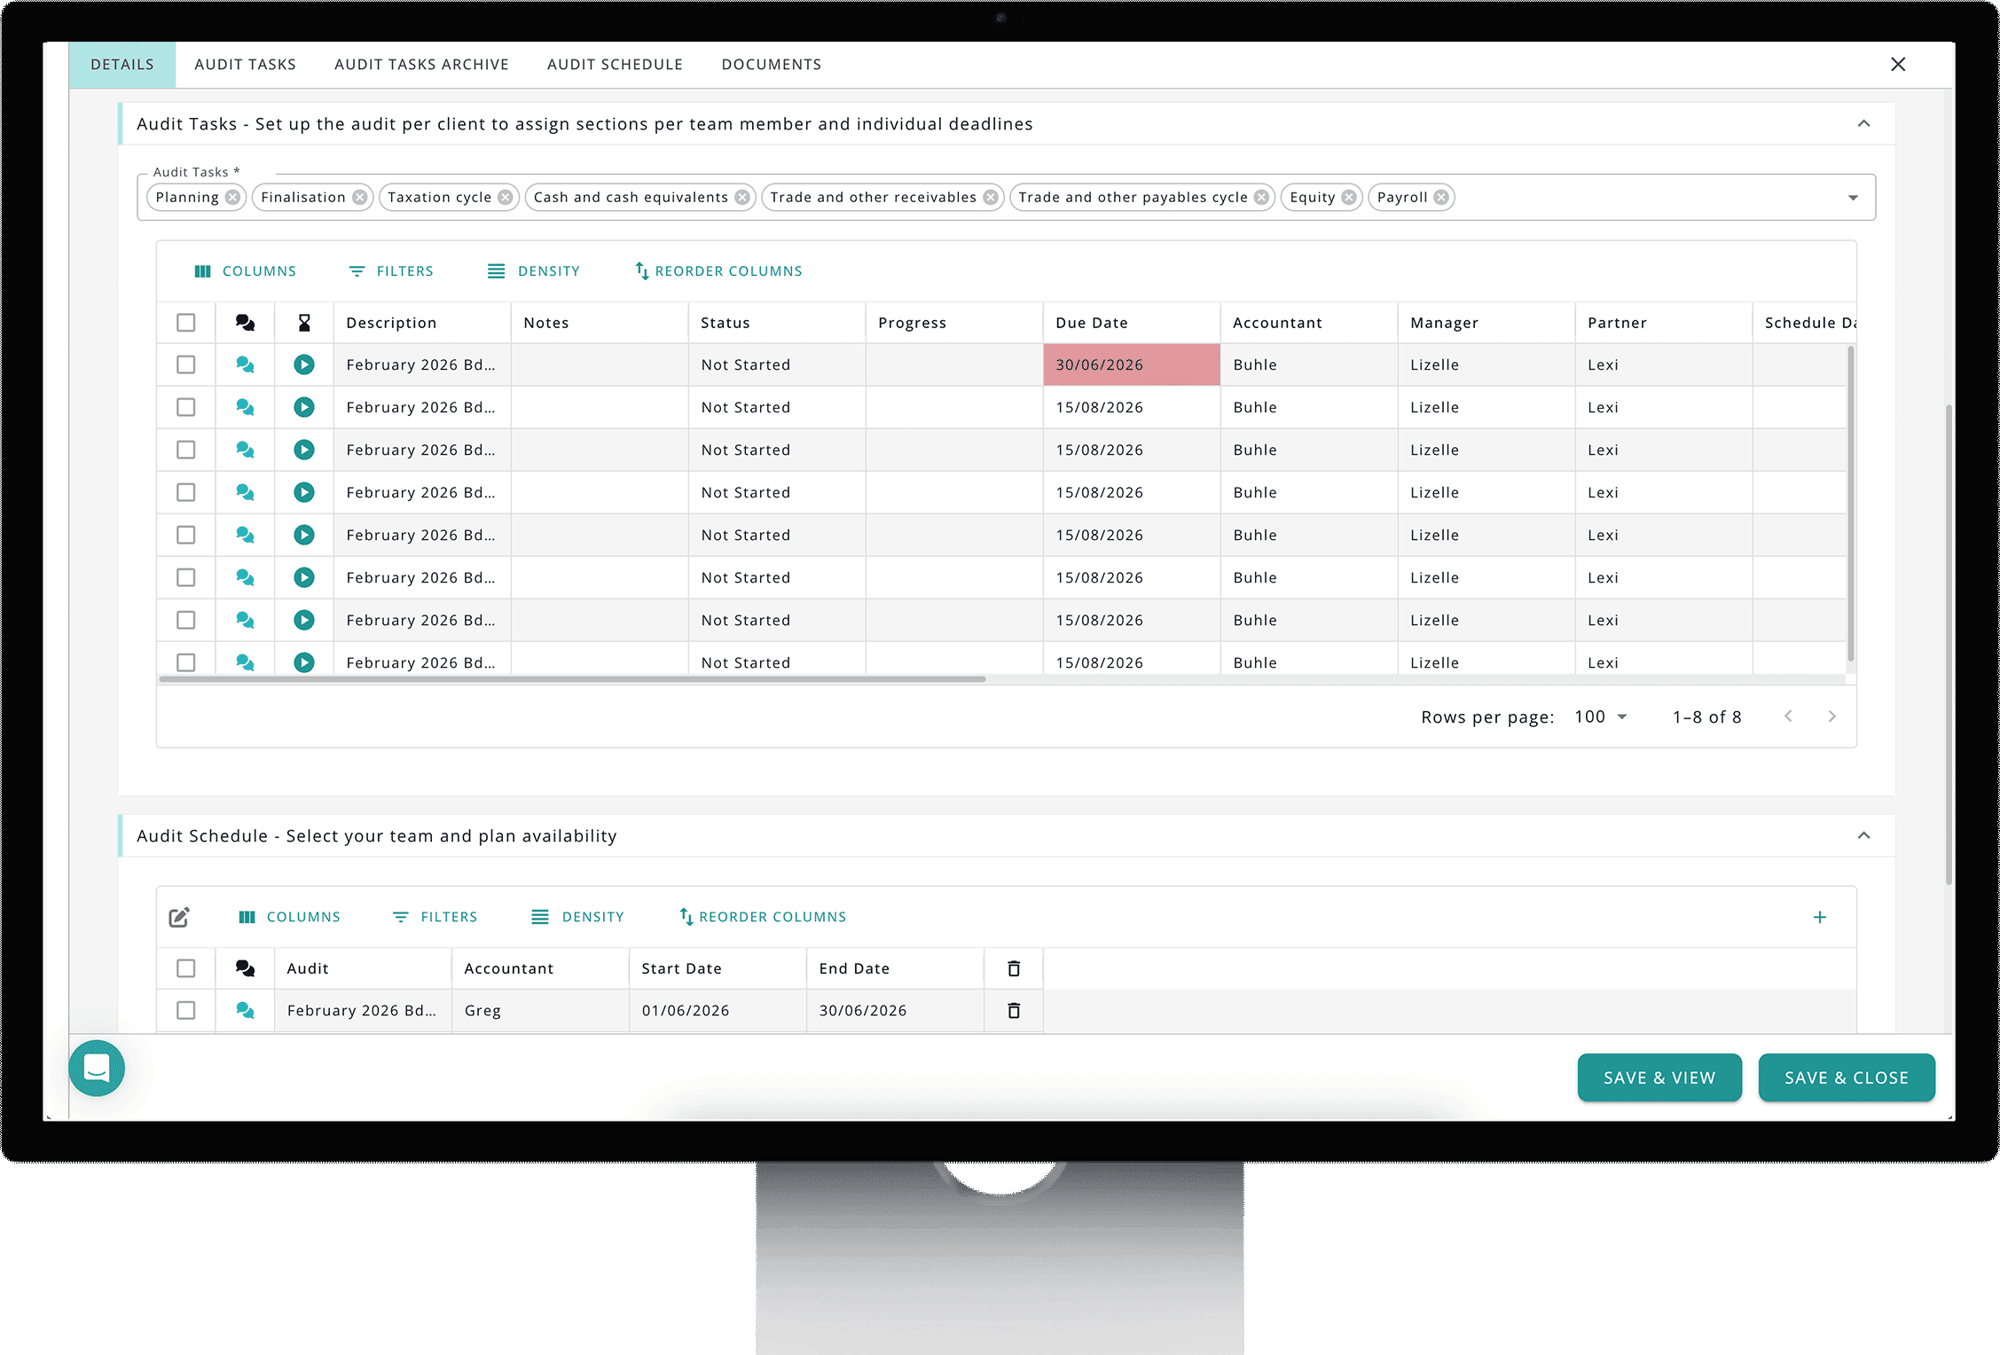Click the Partner column header
Image resolution: width=2000 pixels, height=1355 pixels.
click(x=1664, y=322)
